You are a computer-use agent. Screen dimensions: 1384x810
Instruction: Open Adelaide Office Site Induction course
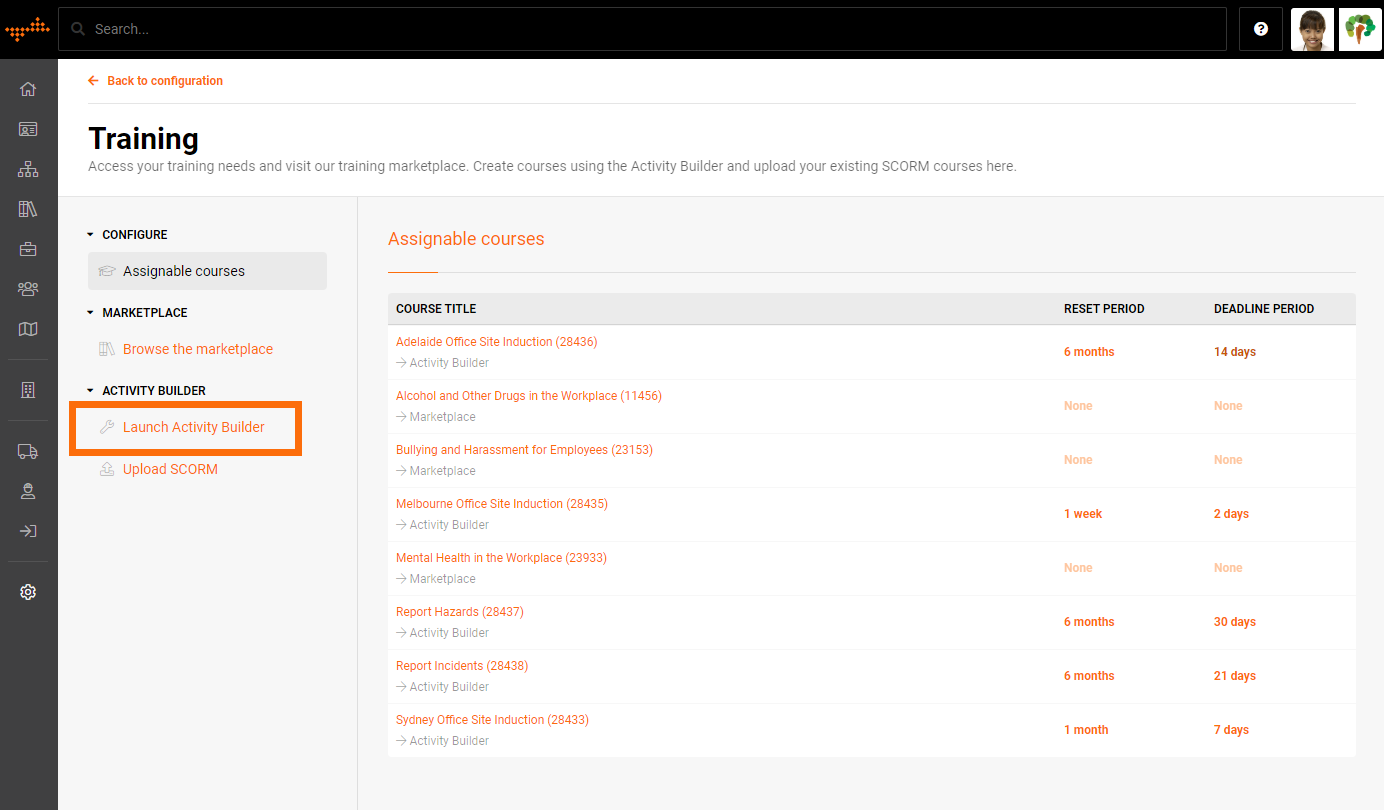coord(497,342)
